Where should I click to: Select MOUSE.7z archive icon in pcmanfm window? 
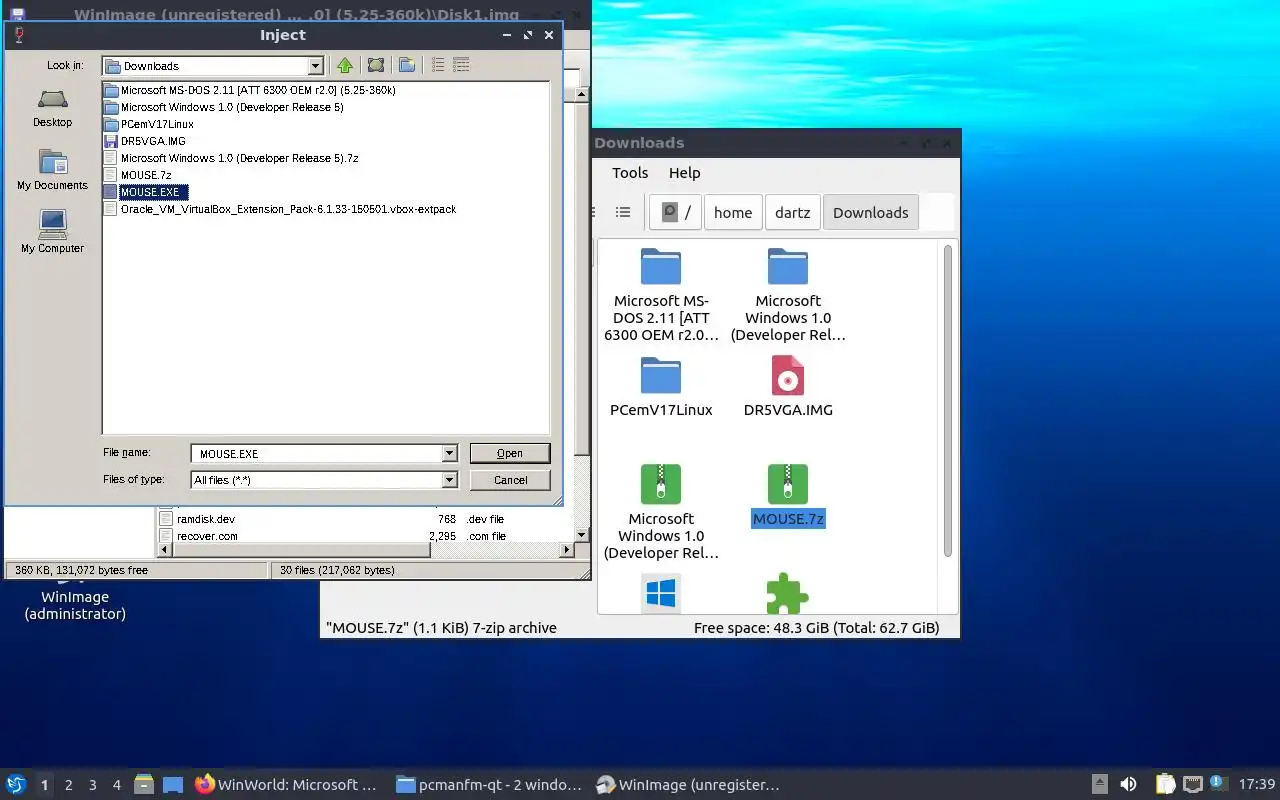[x=788, y=484]
